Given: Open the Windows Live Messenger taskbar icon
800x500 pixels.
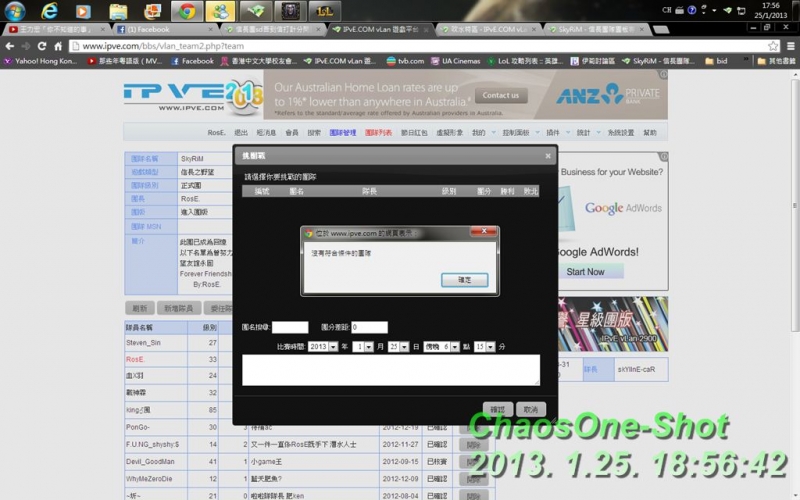Looking at the screenshot, I should point(220,11).
